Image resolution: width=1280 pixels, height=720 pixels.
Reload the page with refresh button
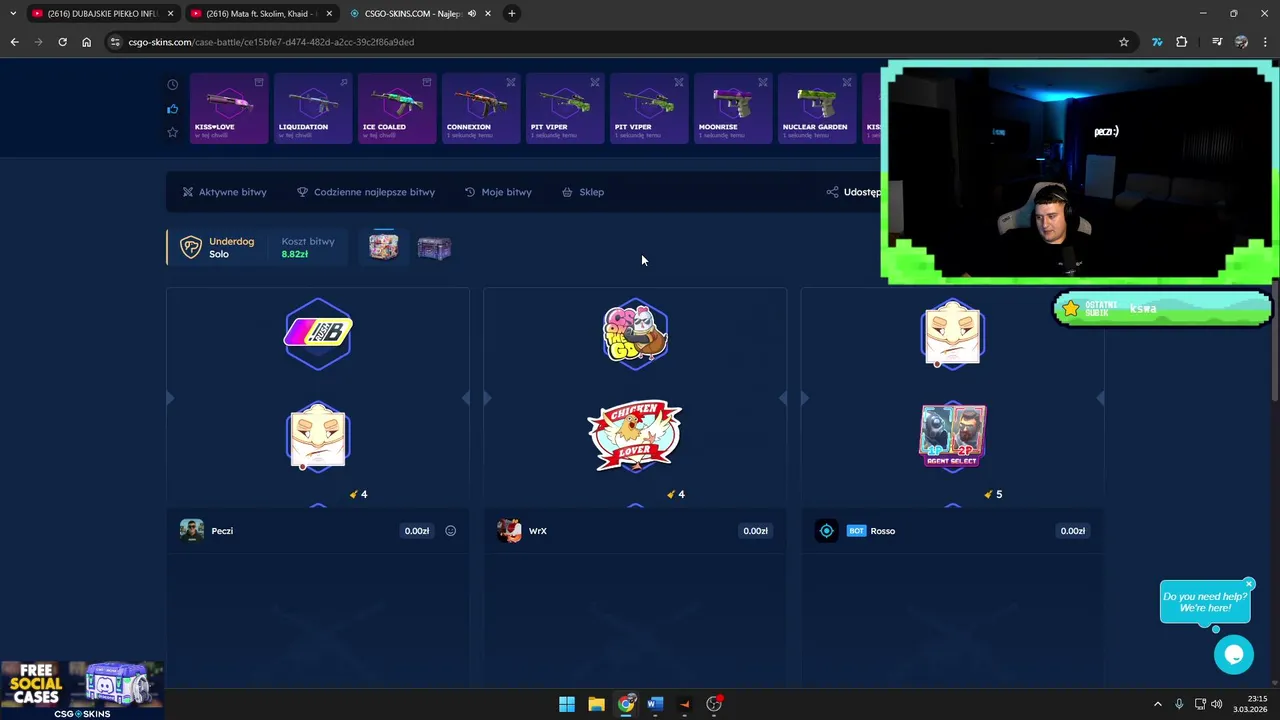coord(62,42)
